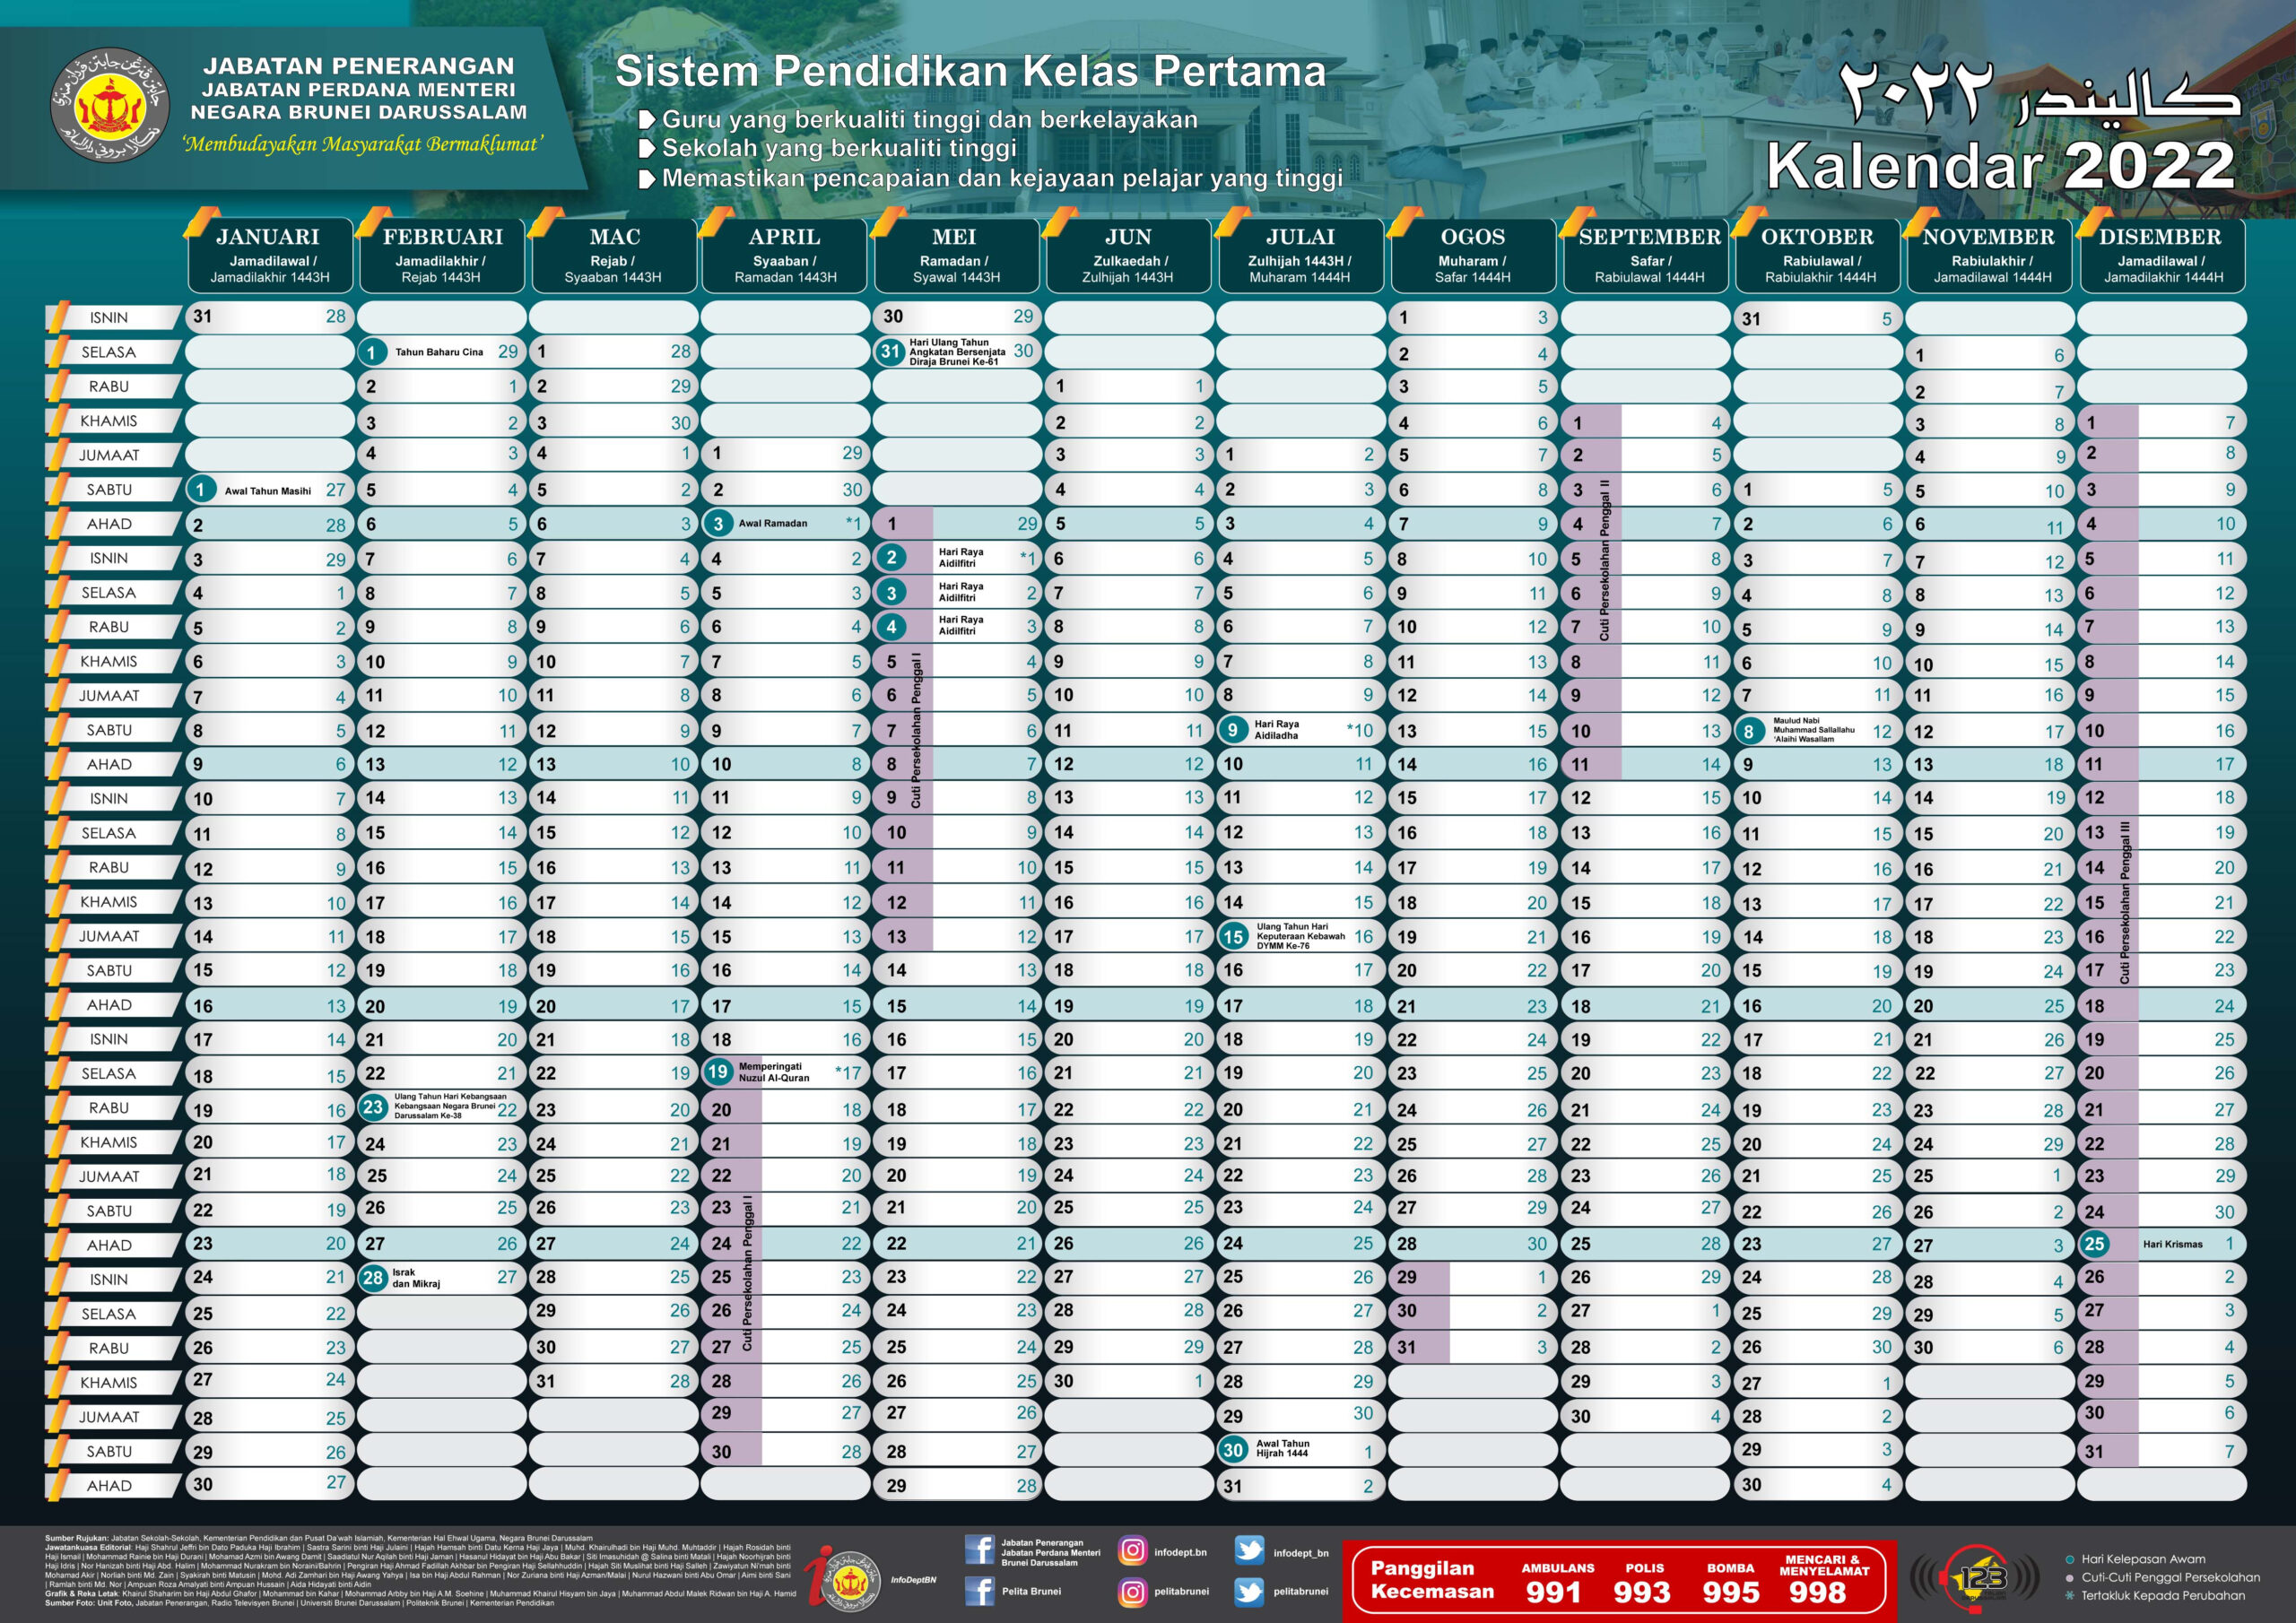Click the 'Sistem Pendidikan Kelas Pertama' heading
This screenshot has width=2296, height=1623.
[x=970, y=71]
